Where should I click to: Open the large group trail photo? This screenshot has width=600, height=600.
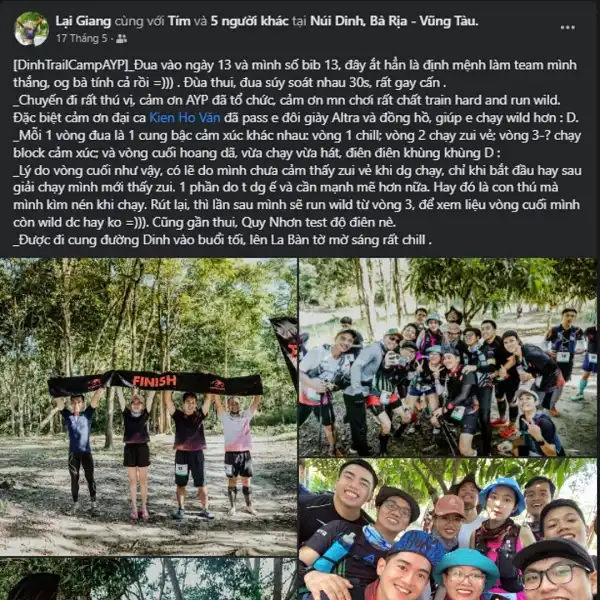[447, 357]
